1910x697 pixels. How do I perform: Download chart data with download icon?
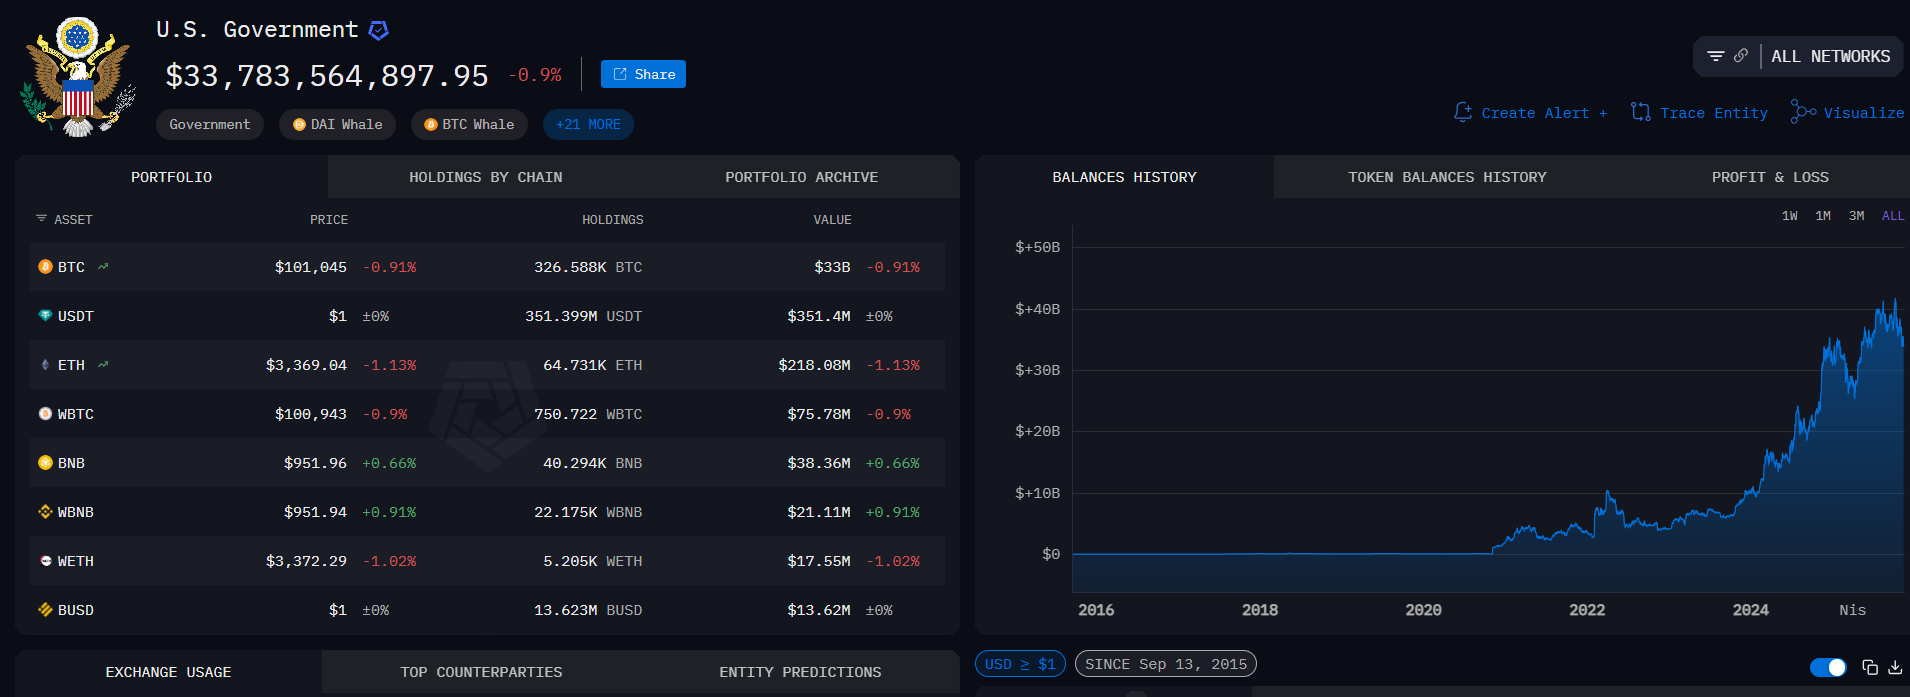point(1894,667)
